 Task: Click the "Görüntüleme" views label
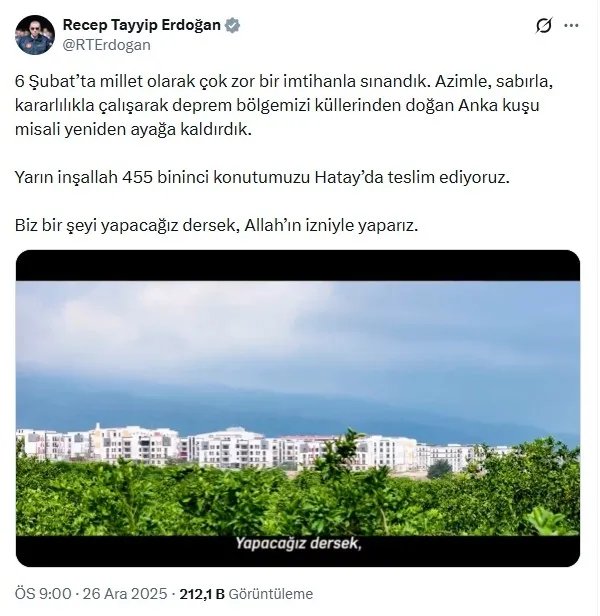pyautogui.click(x=271, y=594)
